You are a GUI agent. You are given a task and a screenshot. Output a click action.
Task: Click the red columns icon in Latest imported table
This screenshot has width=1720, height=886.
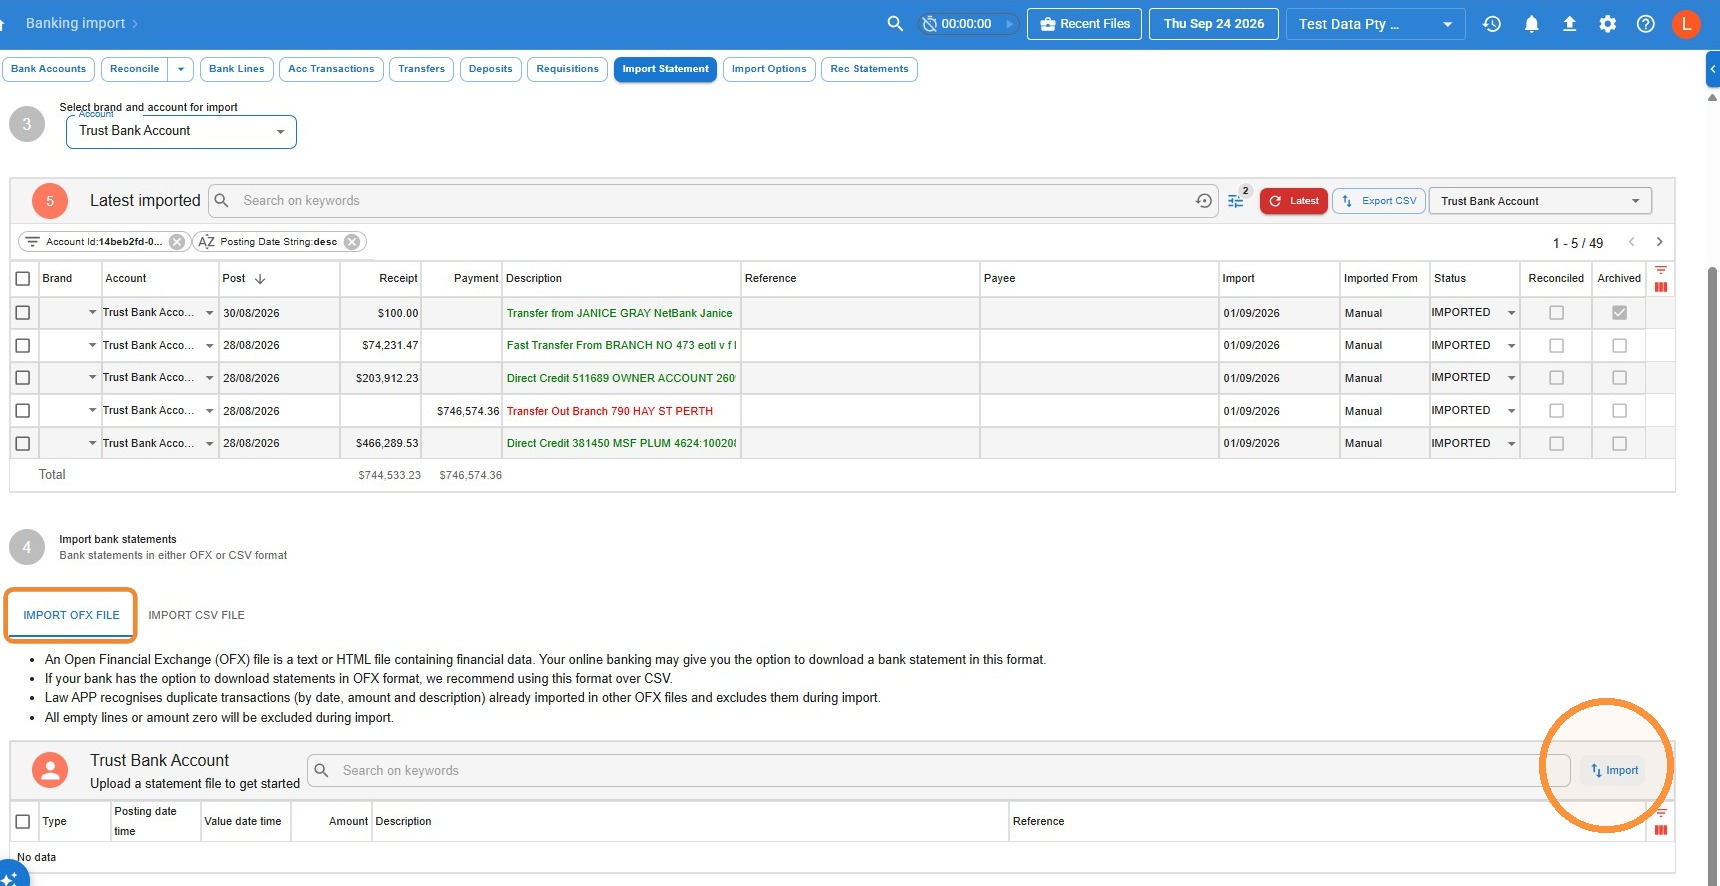click(x=1661, y=287)
